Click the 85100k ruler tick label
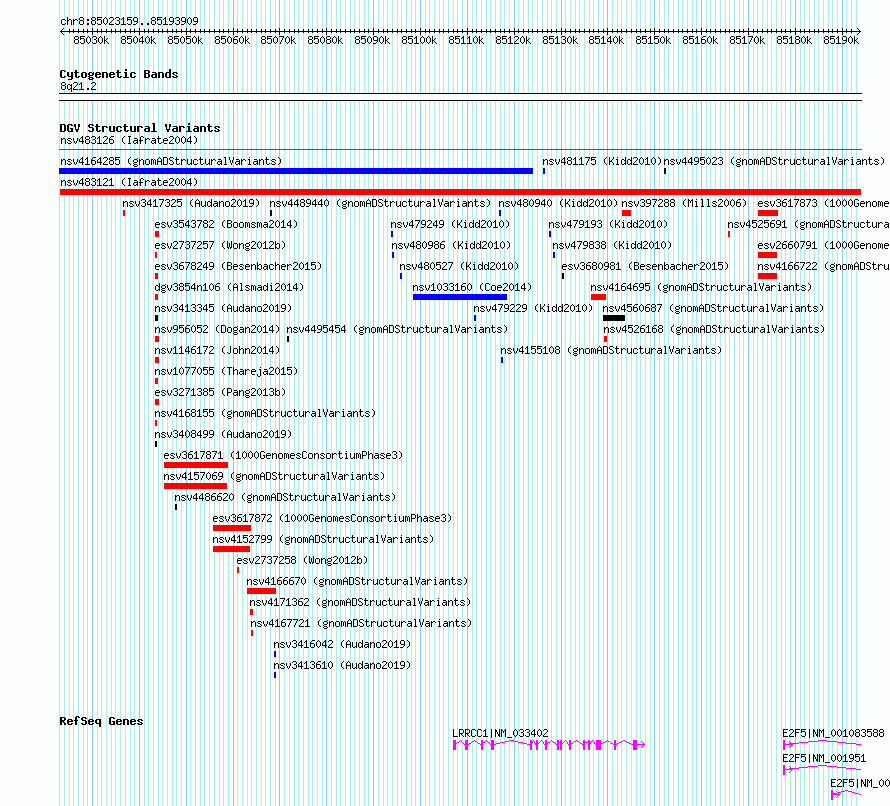 tap(419, 40)
